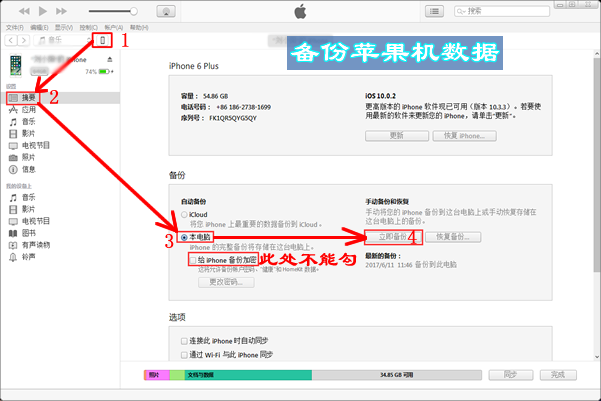Open the list view button beside search
The image size is (601, 401).
pyautogui.click(x=434, y=11)
